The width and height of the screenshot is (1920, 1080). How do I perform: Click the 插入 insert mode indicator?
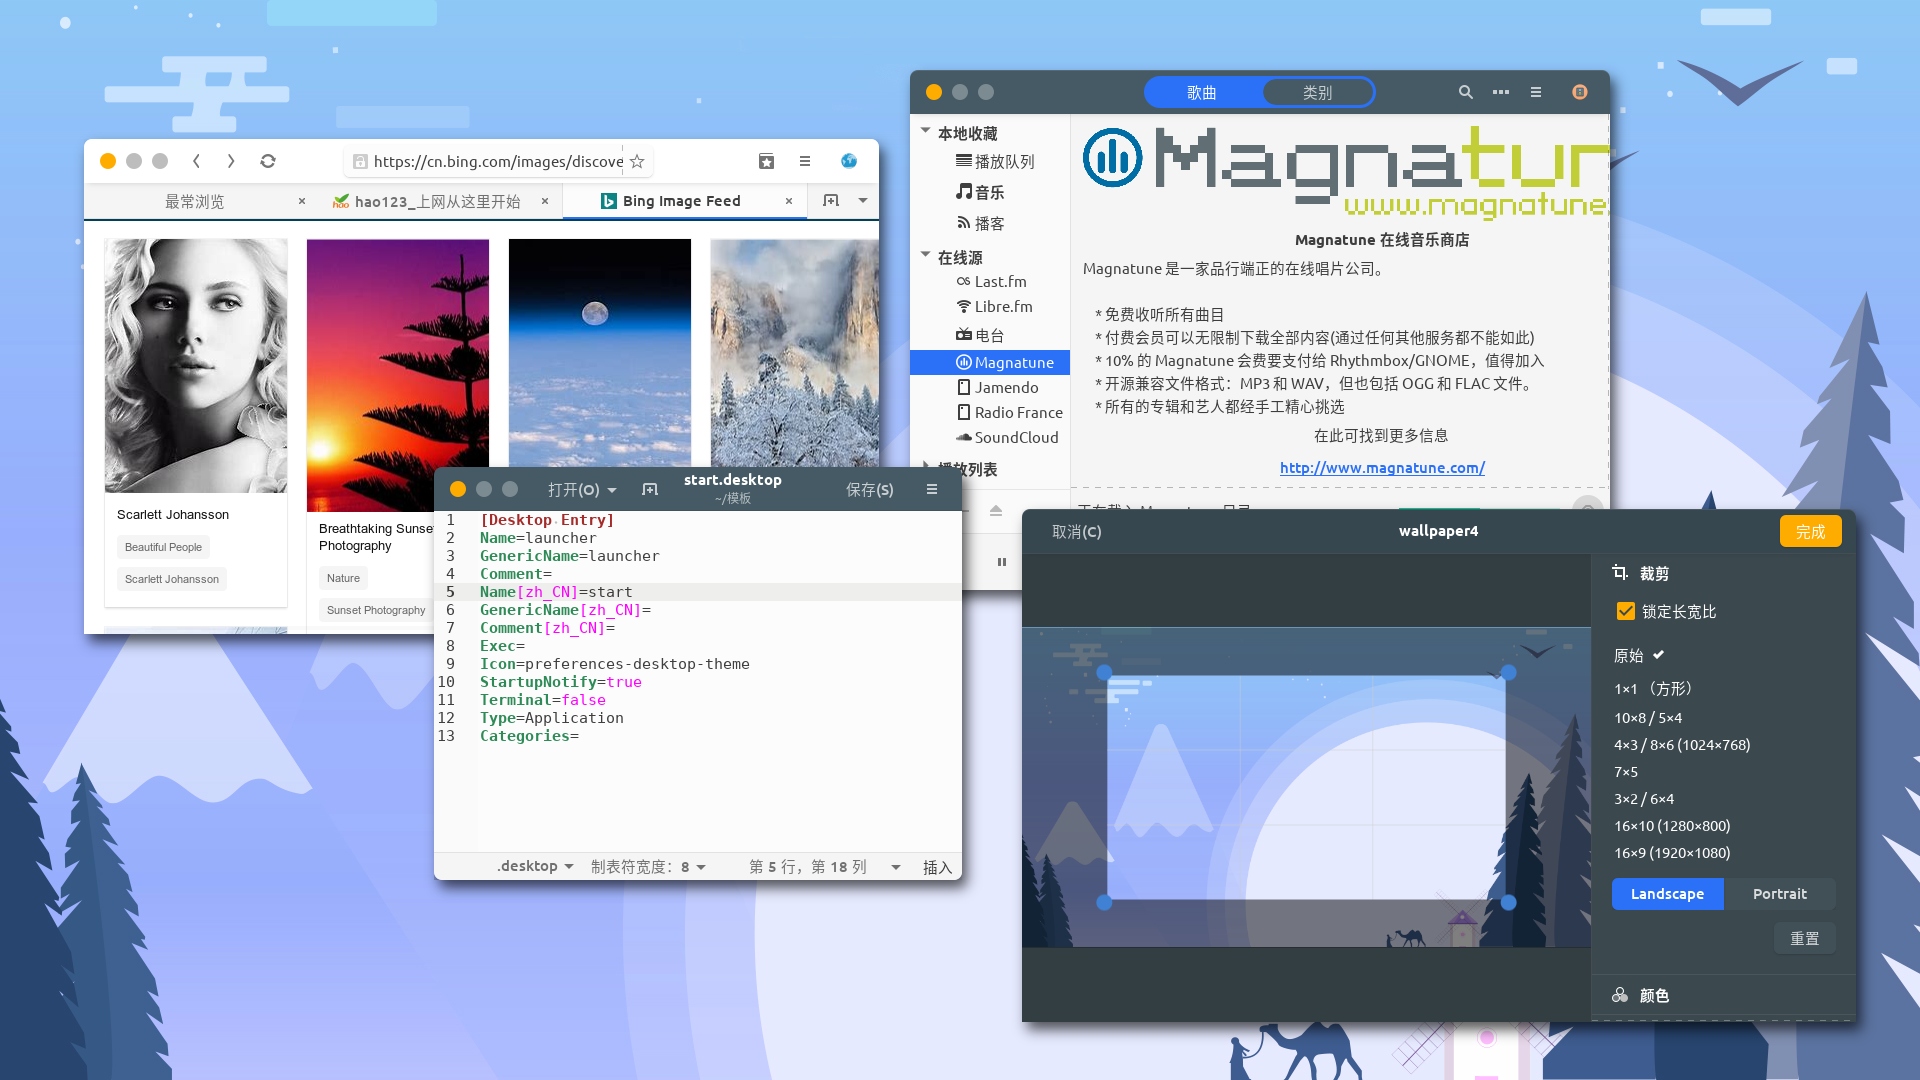coord(937,867)
